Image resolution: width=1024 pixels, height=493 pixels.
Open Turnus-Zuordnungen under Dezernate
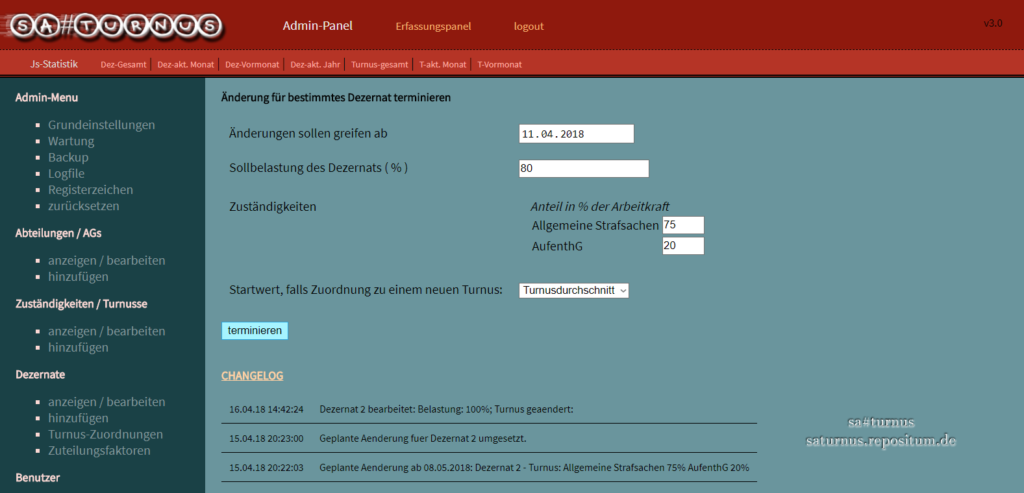106,434
